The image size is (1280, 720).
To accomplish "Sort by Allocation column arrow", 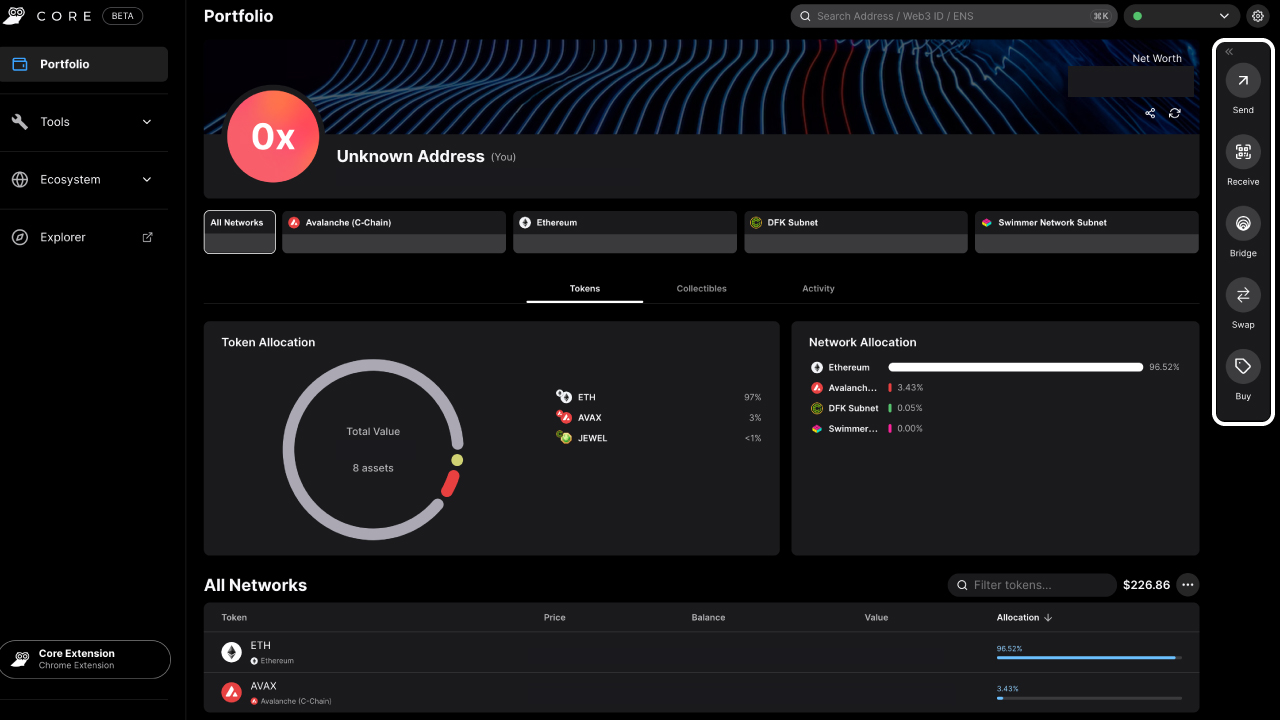I will (1048, 618).
